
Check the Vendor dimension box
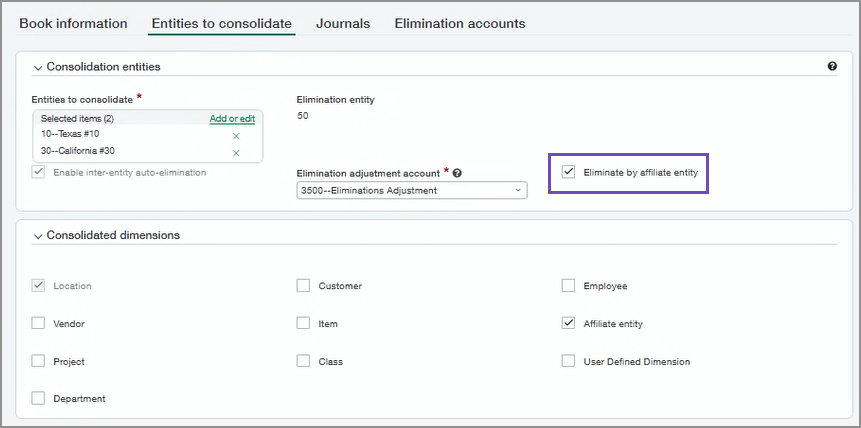(x=38, y=324)
